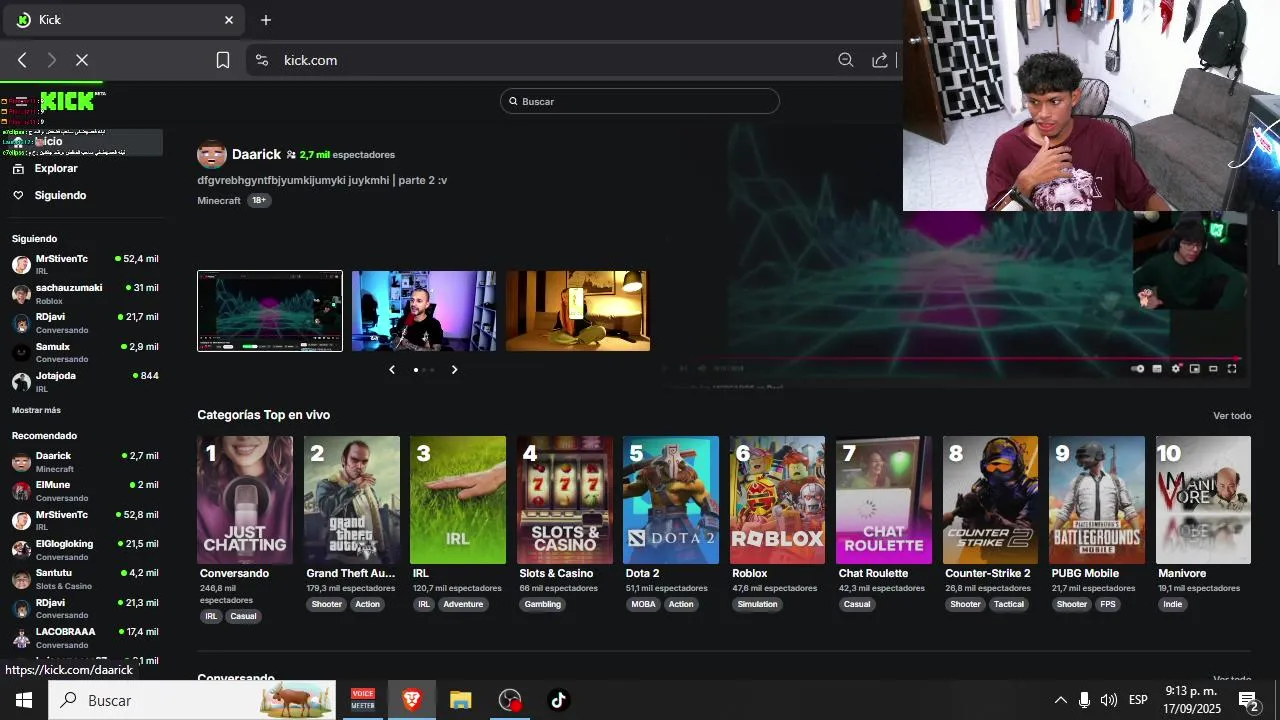Open Daarick's channel from featured header
1280x720 pixels.
[x=256, y=154]
